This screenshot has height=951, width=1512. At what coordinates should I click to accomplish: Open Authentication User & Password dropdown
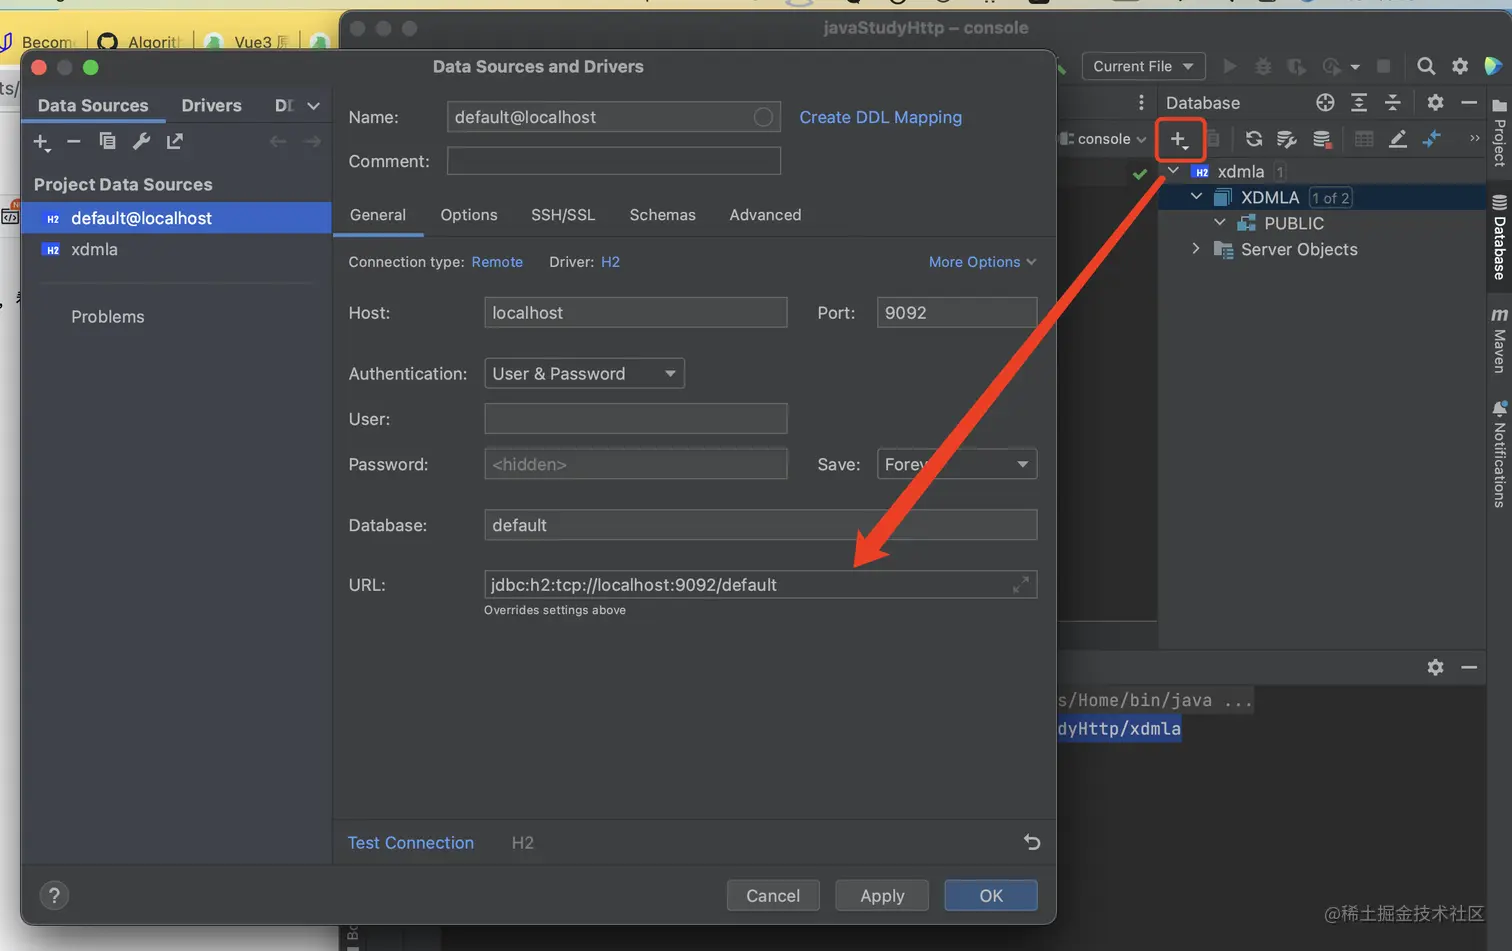pos(584,374)
